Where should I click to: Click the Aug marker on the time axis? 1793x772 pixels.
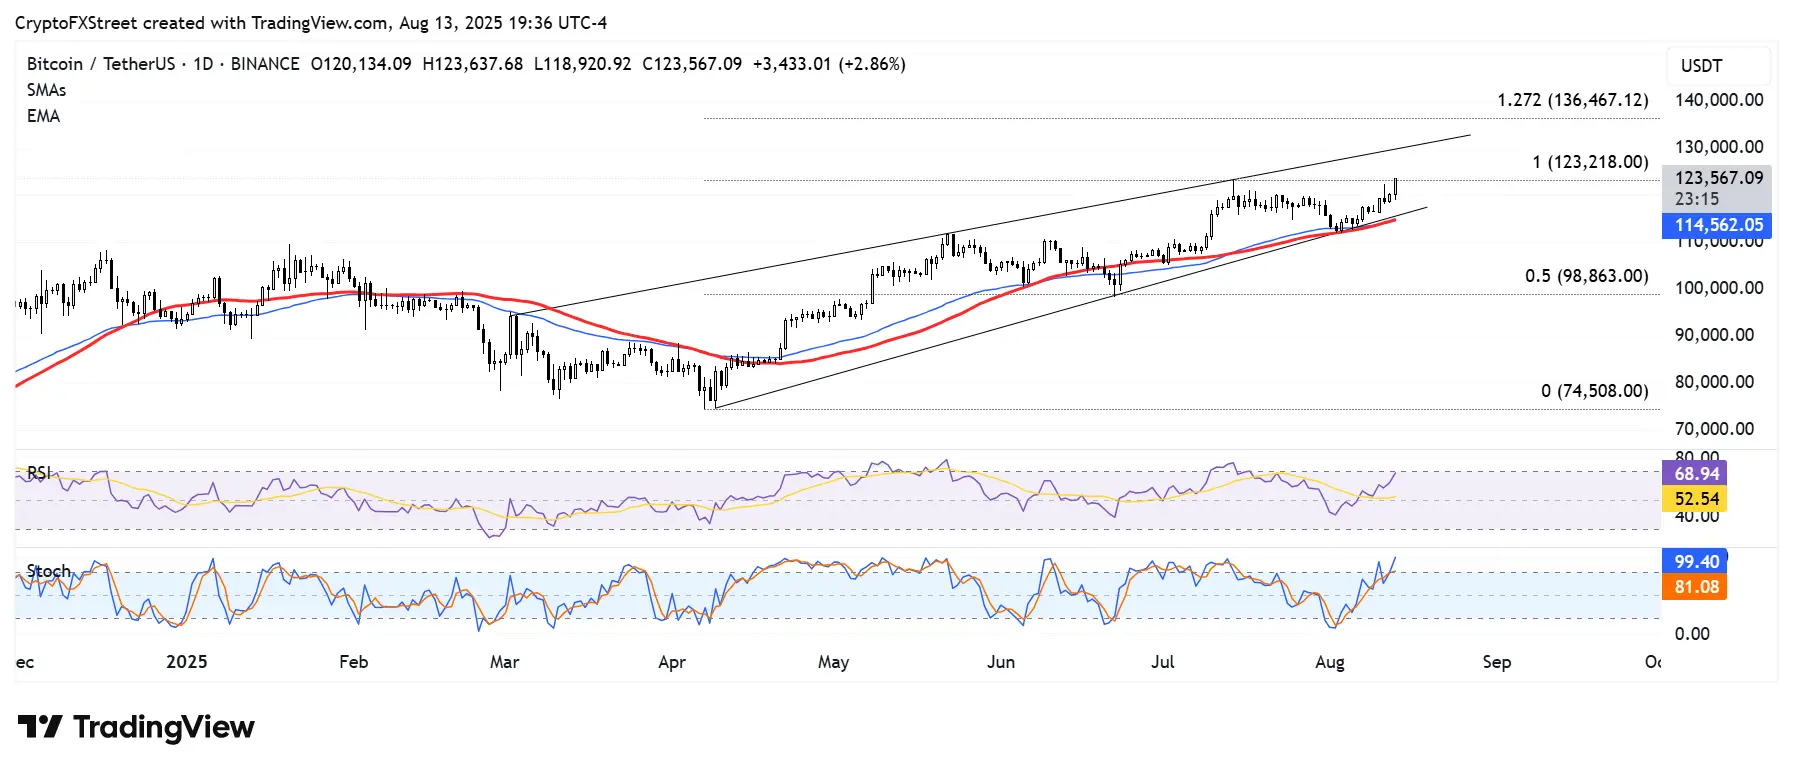(1330, 662)
